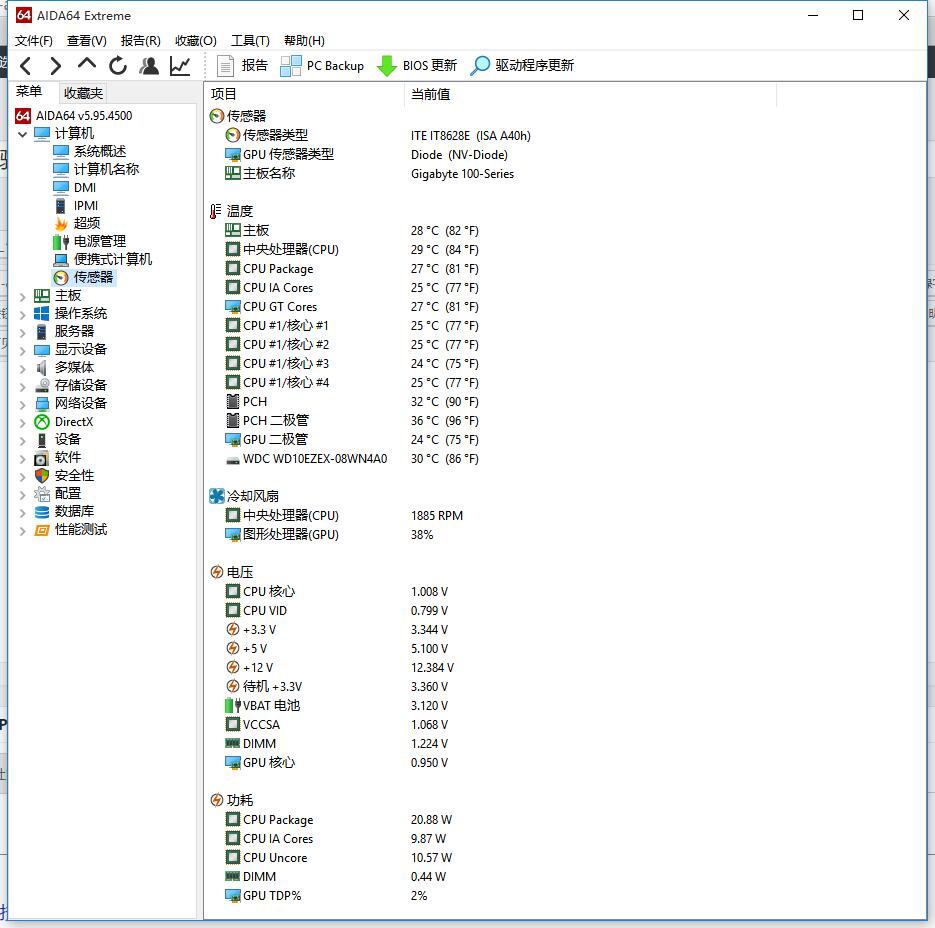935x928 pixels.
Task: Switch to the 收藏夹 tab
Action: (83, 93)
